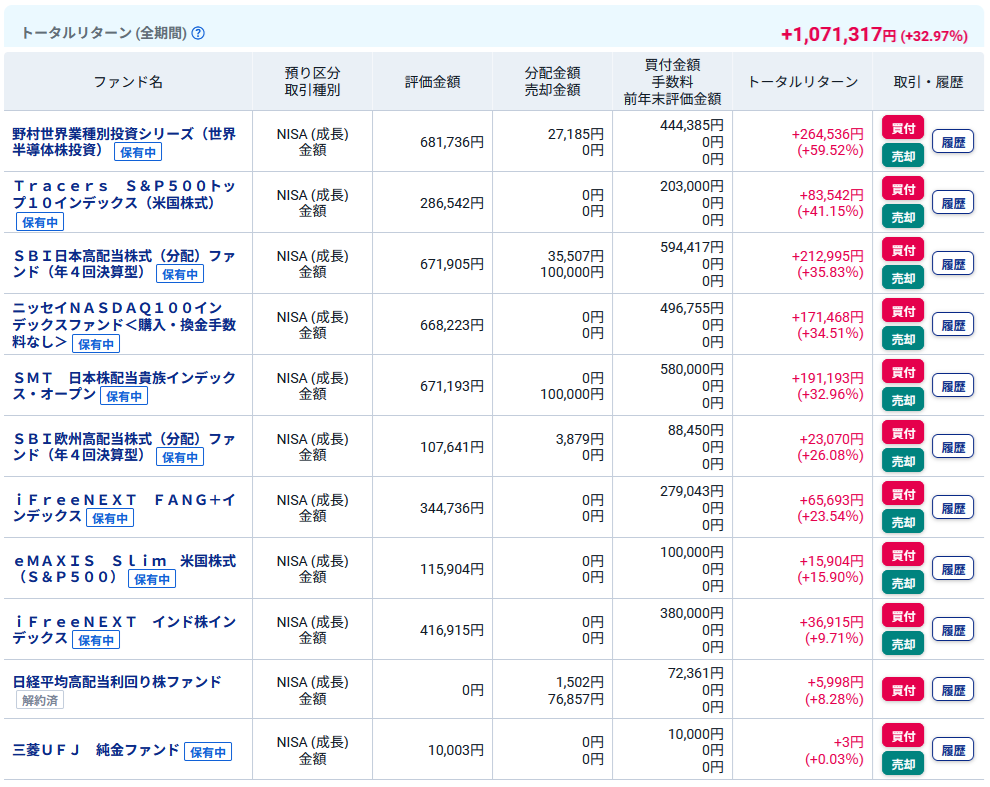
Task: Sell the iFreeNEXT FANG+ index fund
Action: tap(903, 523)
